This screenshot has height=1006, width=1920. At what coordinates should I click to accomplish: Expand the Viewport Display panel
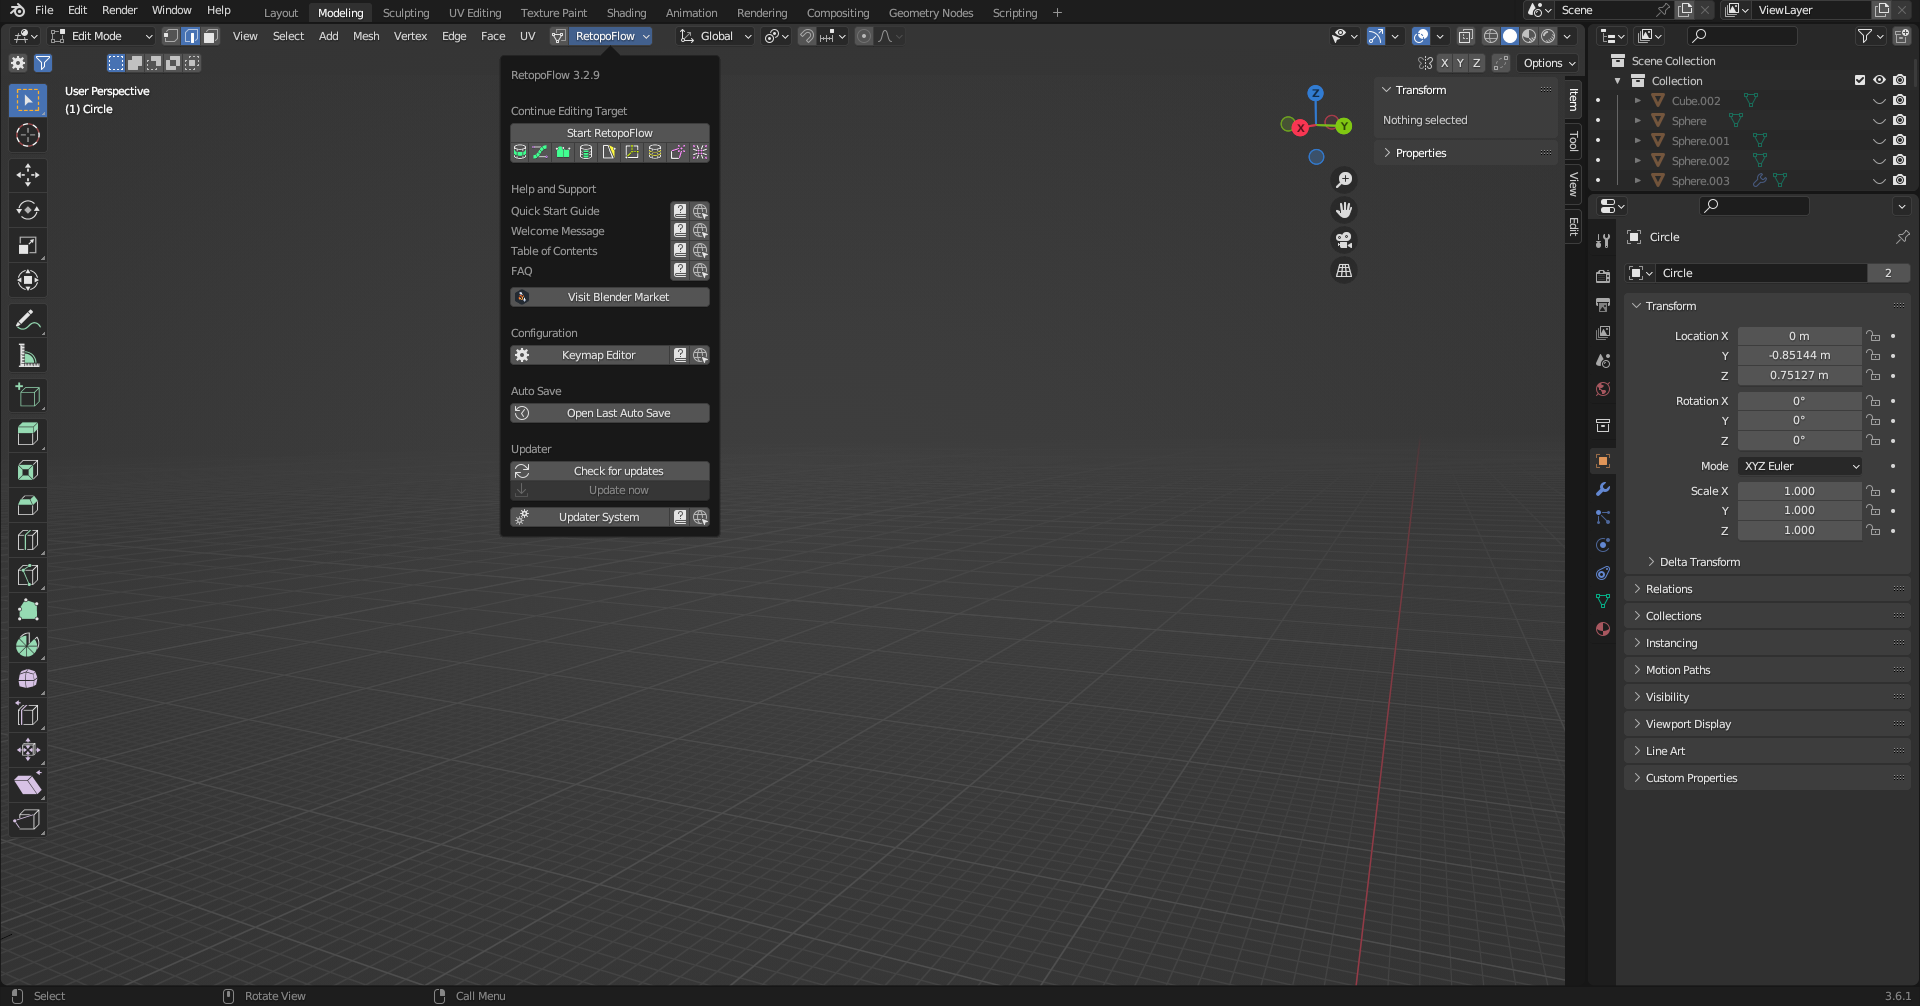[1768, 724]
